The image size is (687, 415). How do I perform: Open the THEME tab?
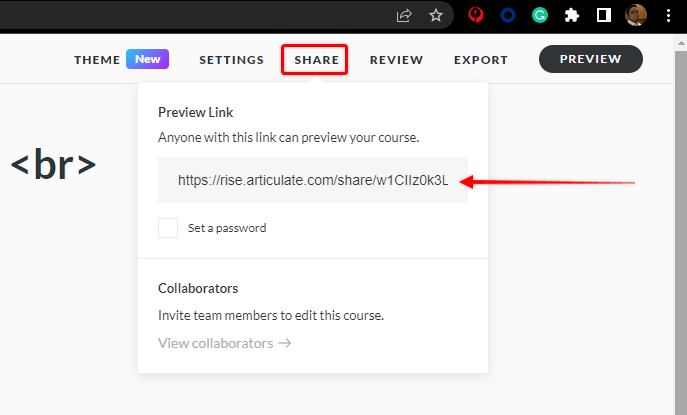pyautogui.click(x=97, y=60)
